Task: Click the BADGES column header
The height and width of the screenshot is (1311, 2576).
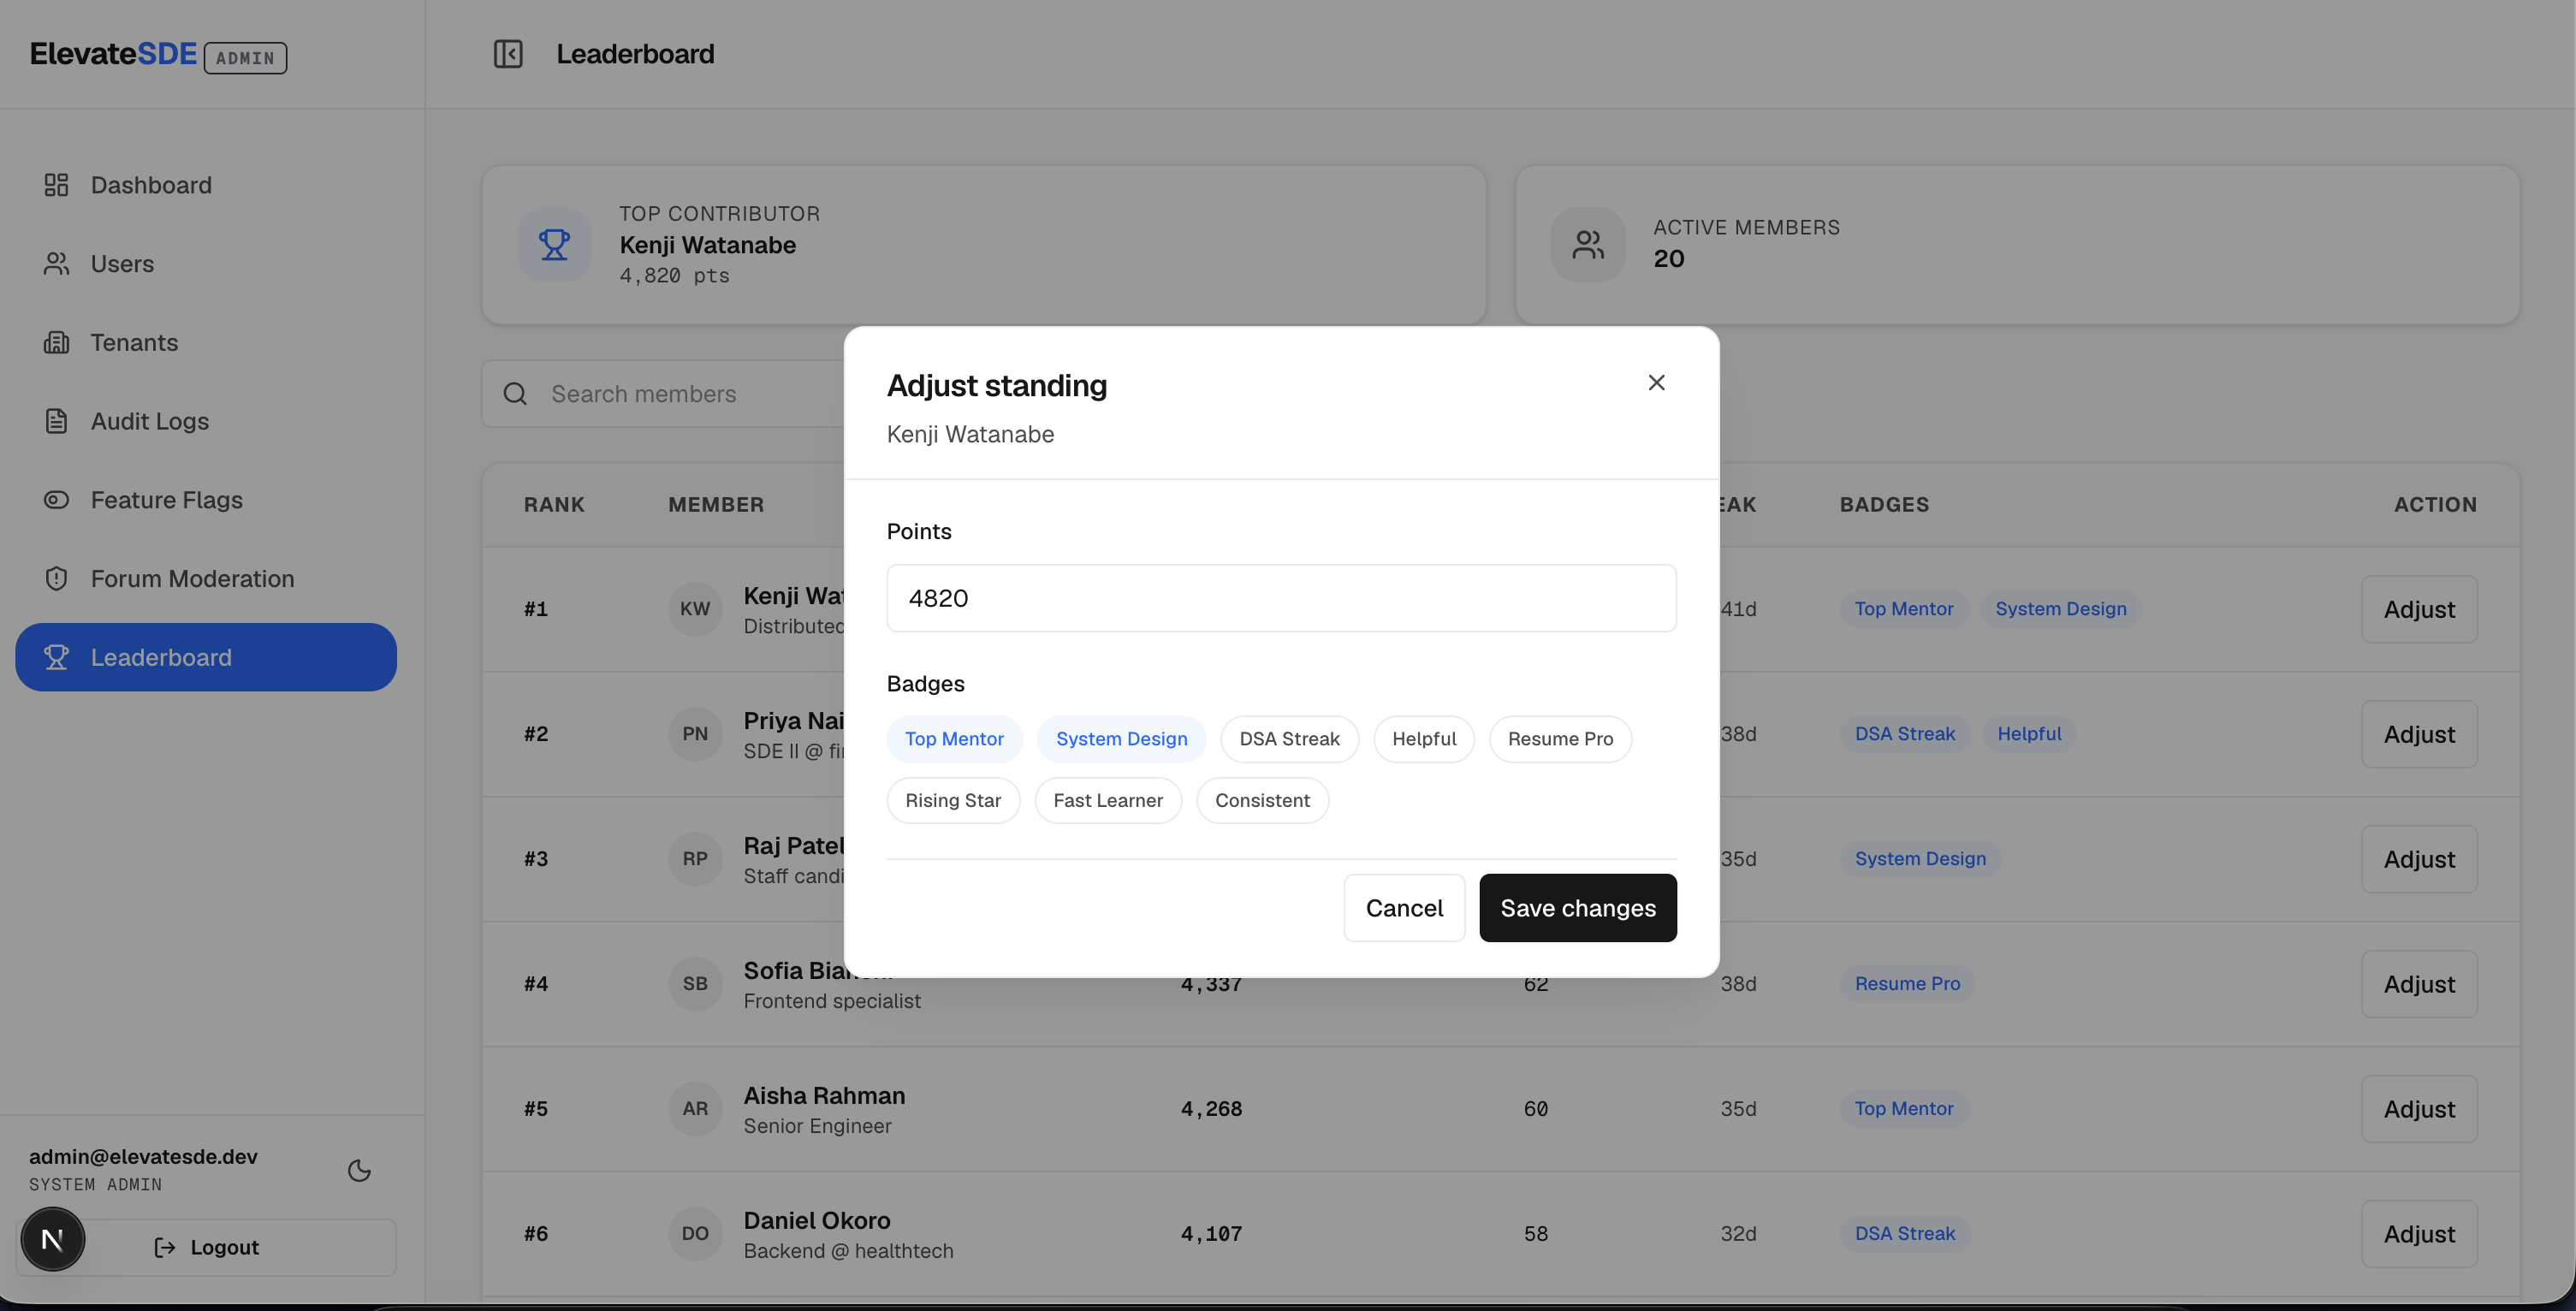Action: pos(1884,505)
